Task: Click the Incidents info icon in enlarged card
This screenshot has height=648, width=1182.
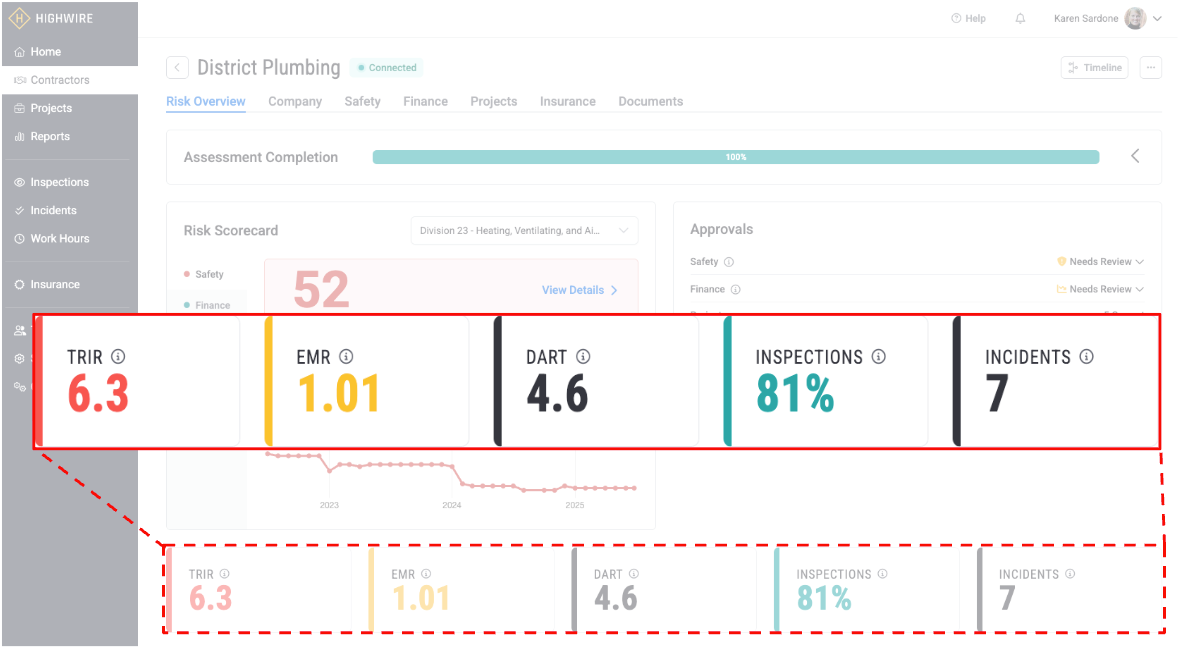Action: (1087, 357)
